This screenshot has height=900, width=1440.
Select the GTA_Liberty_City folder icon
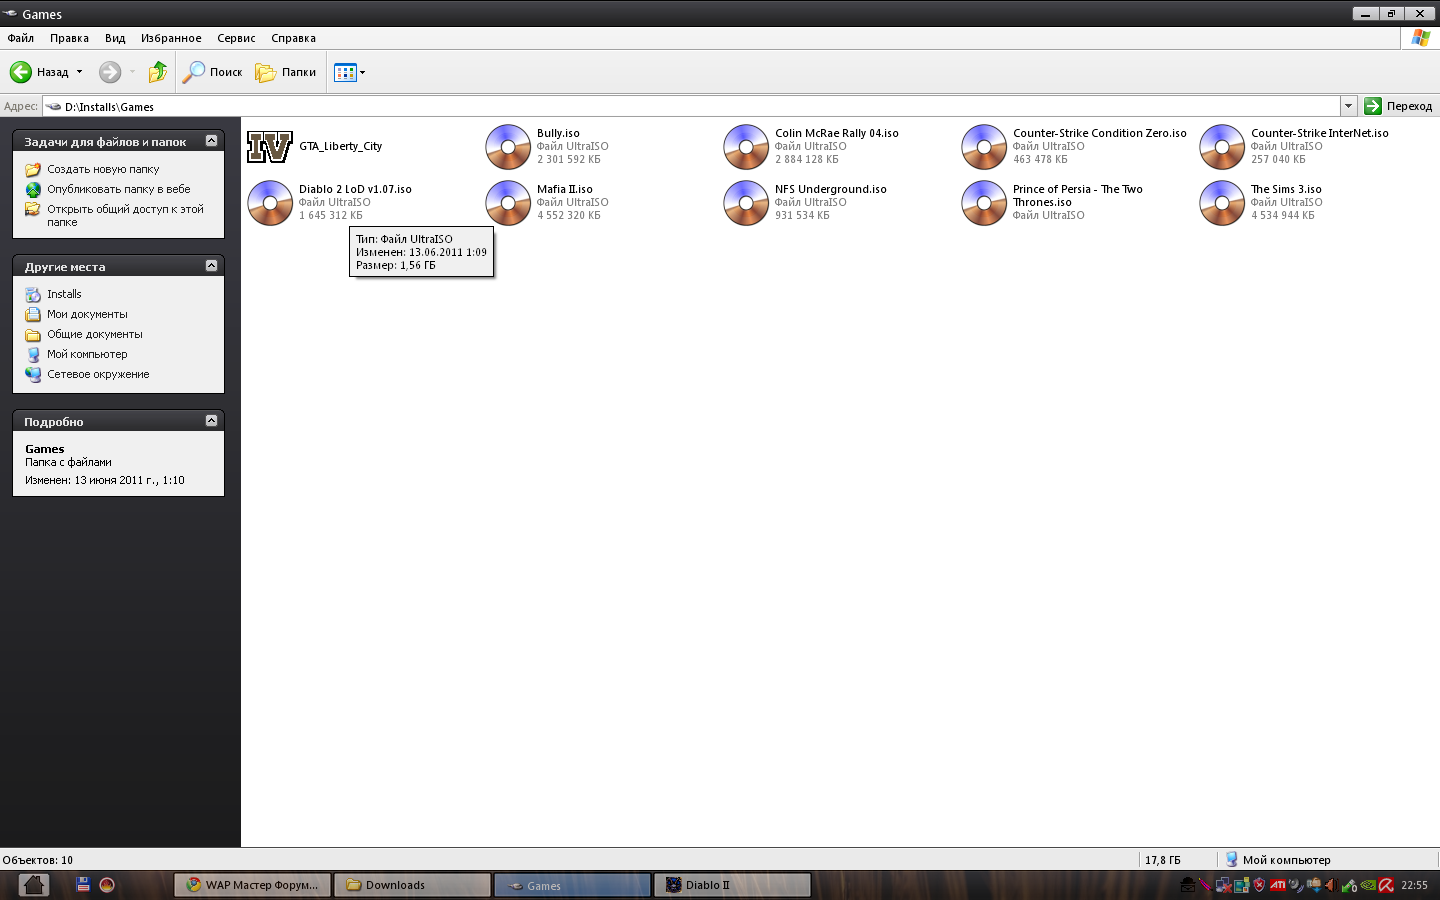[270, 147]
